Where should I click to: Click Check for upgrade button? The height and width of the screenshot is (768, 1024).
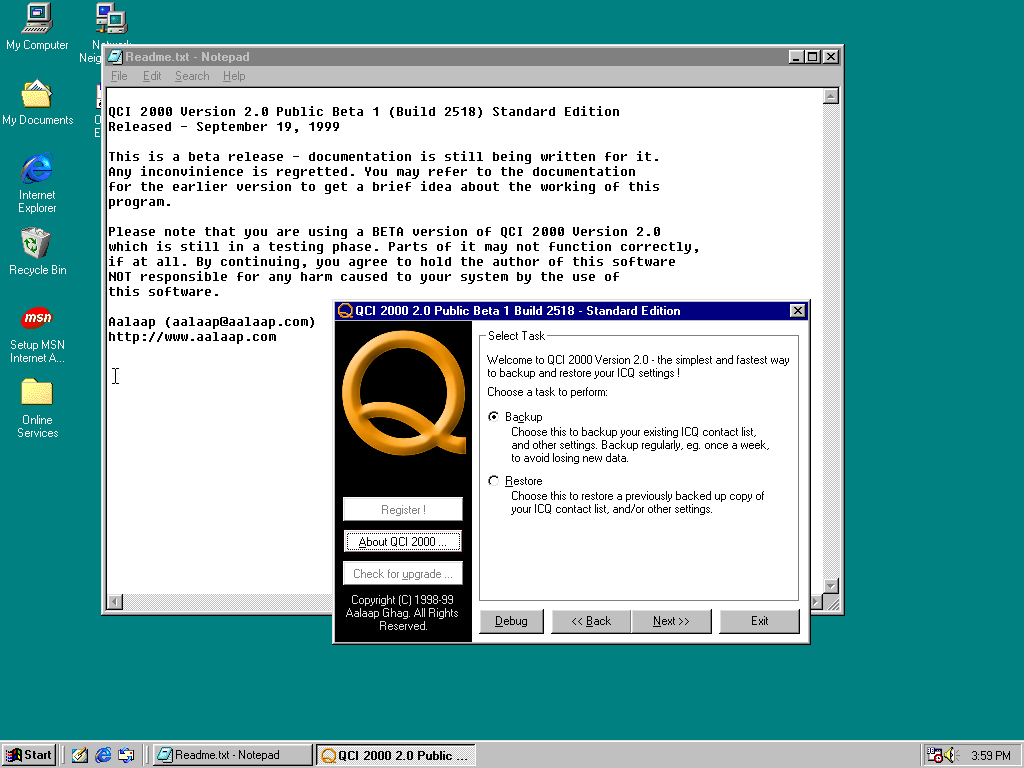coord(403,573)
